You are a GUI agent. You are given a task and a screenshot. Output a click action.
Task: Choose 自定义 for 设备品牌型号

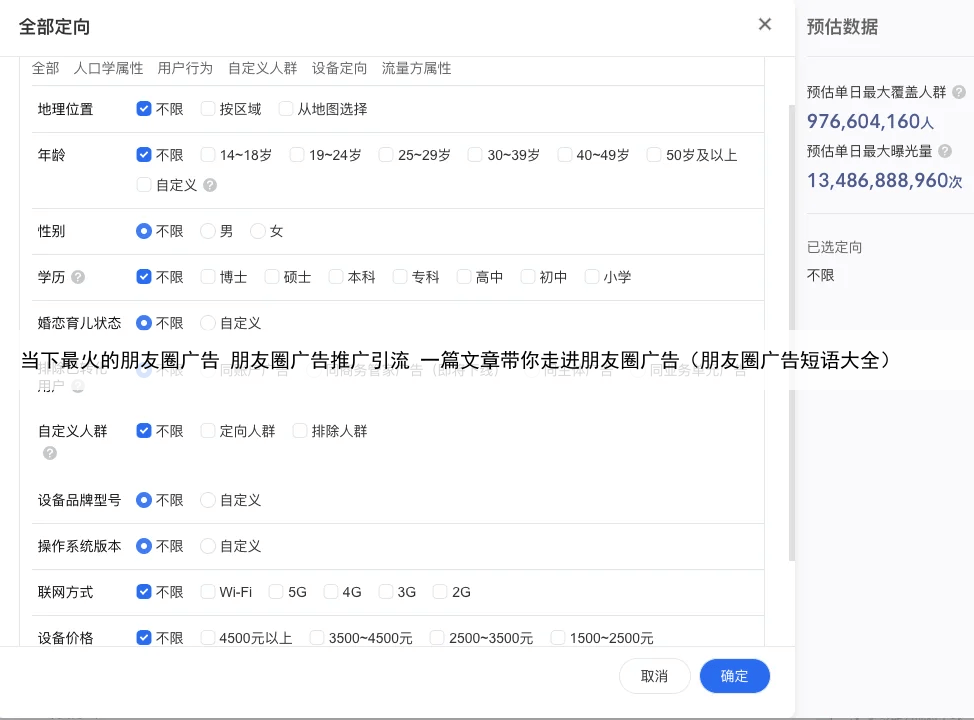[x=208, y=500]
